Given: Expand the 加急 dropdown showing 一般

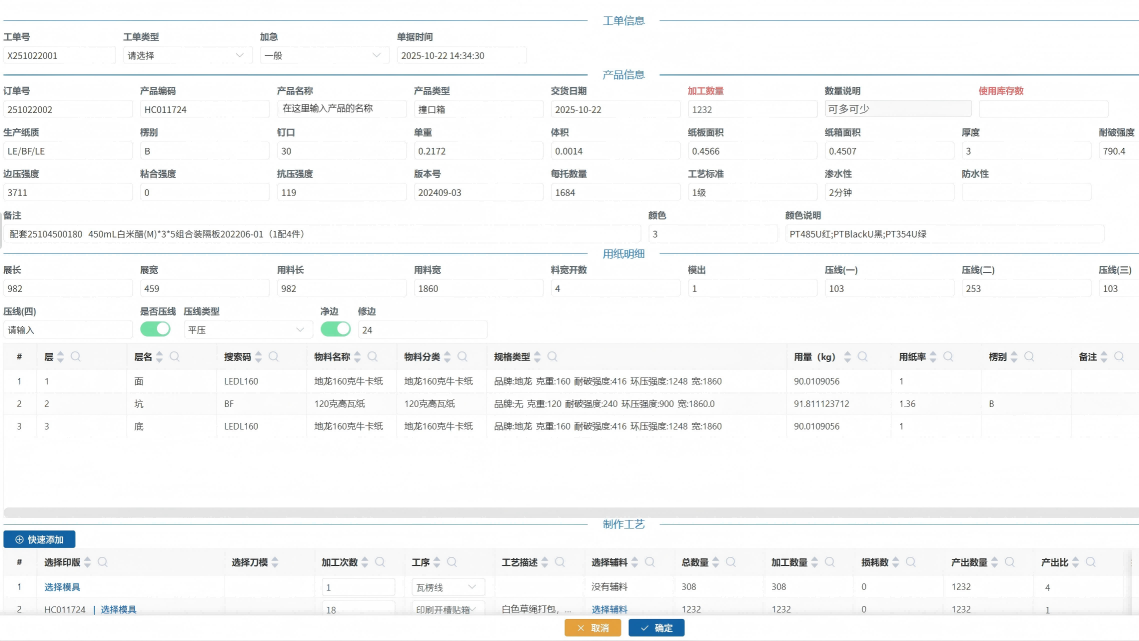Looking at the screenshot, I should (323, 56).
